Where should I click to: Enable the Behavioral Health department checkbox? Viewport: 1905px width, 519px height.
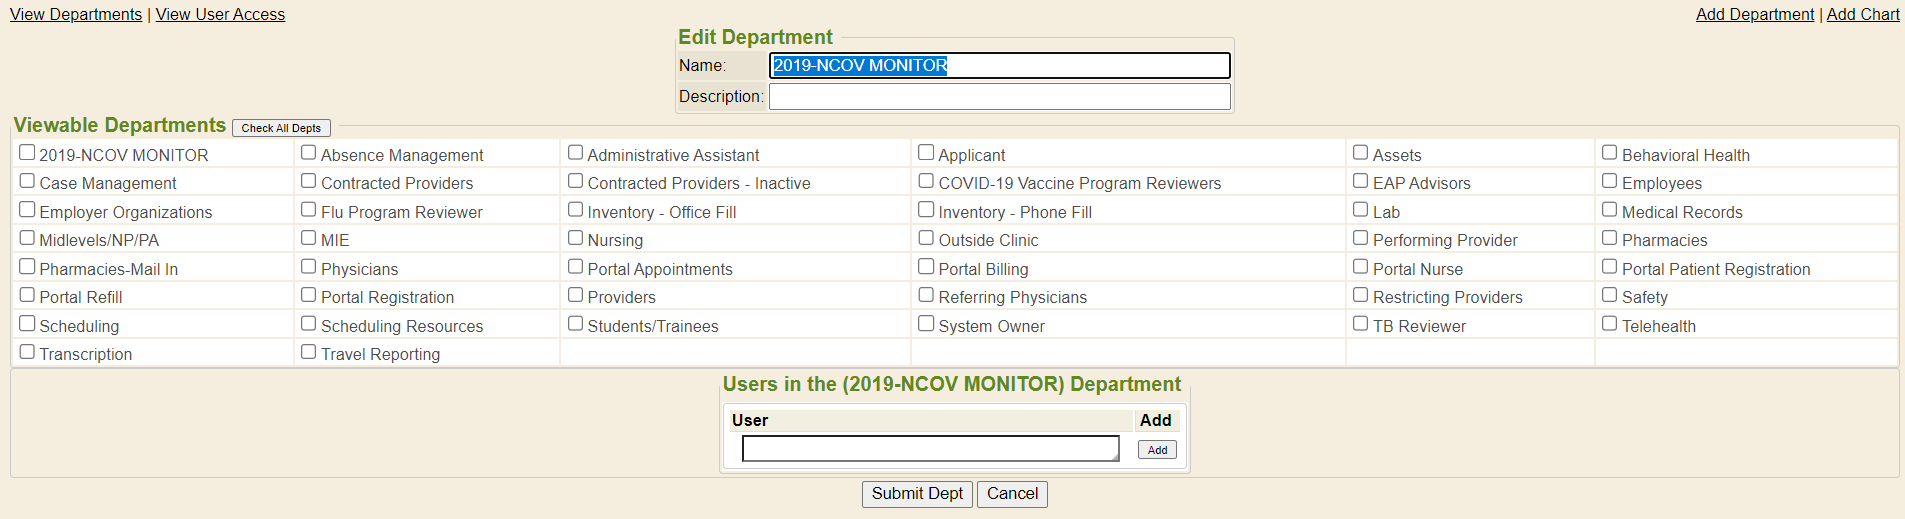tap(1610, 153)
